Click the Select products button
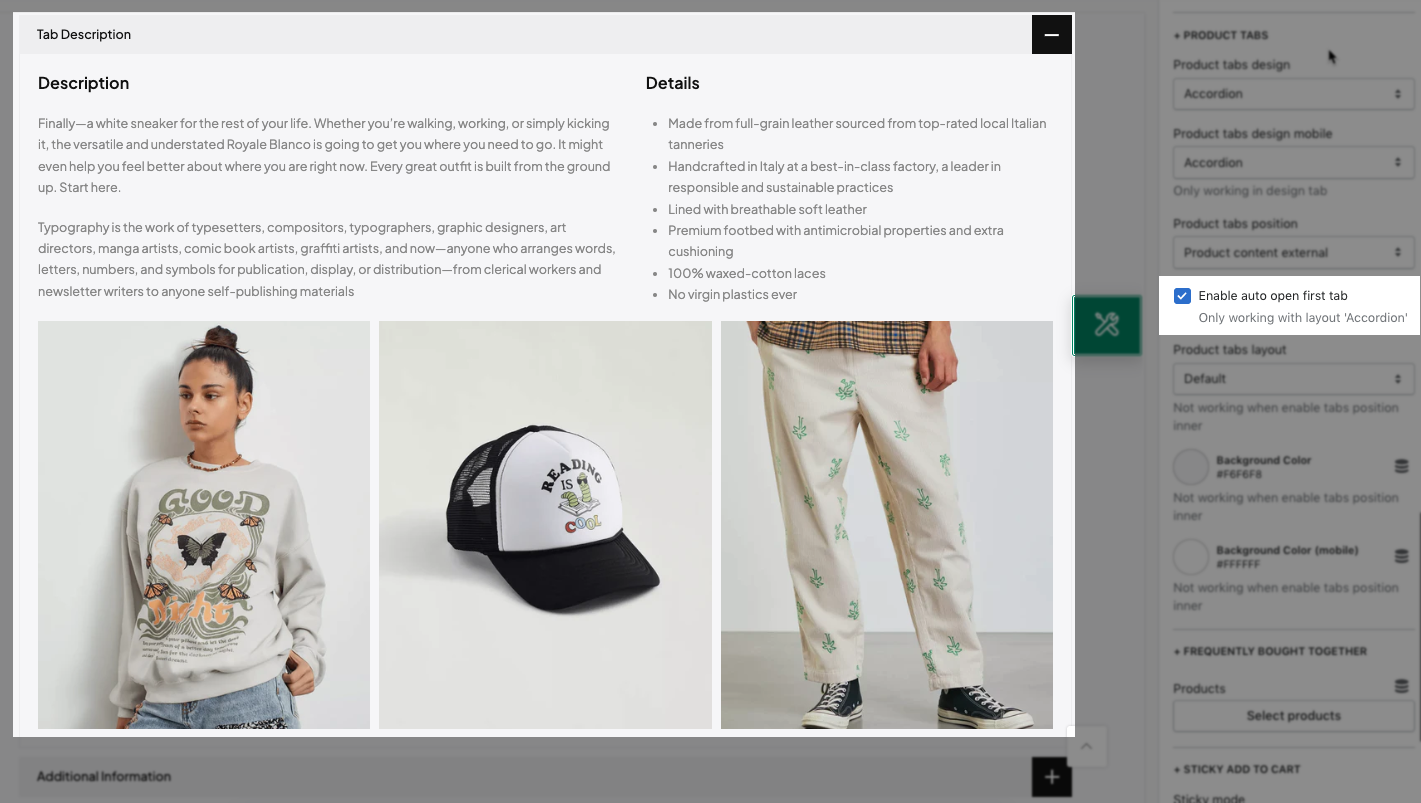This screenshot has height=803, width=1421. click(1293, 716)
